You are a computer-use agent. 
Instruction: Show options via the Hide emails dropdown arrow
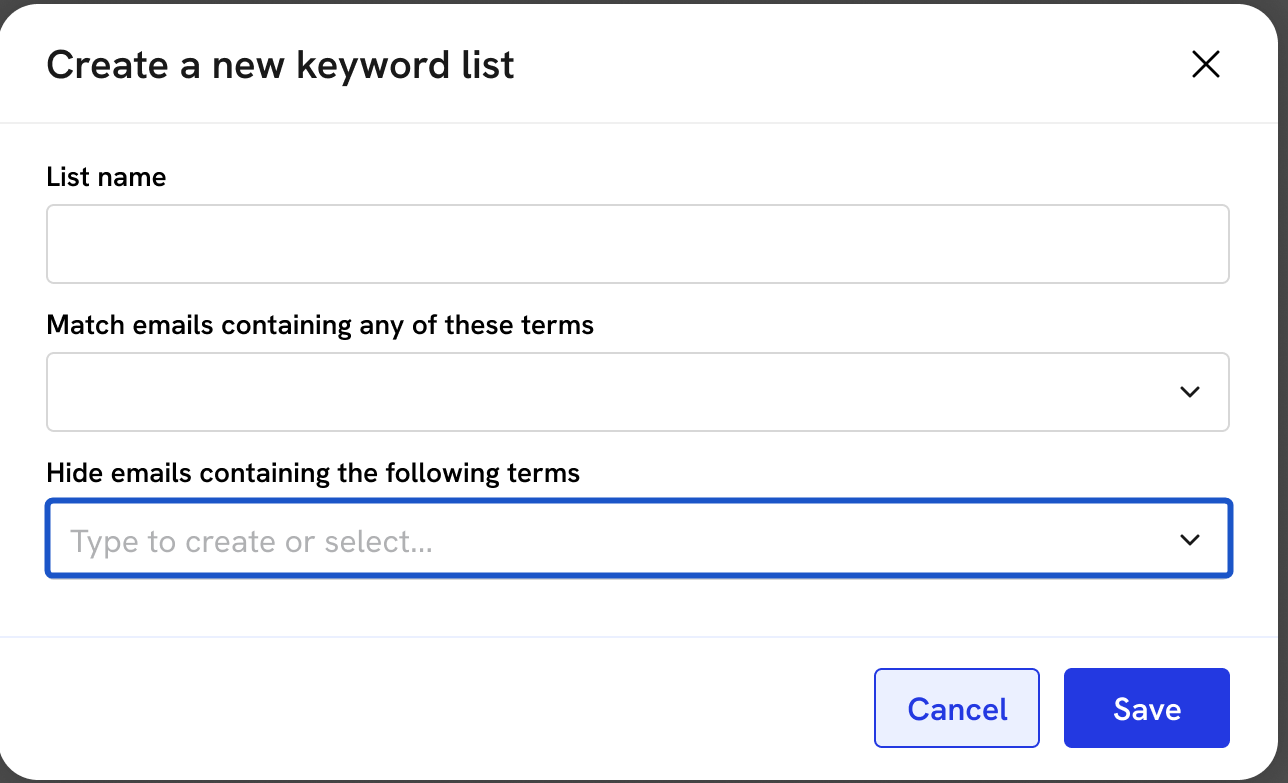1189,540
